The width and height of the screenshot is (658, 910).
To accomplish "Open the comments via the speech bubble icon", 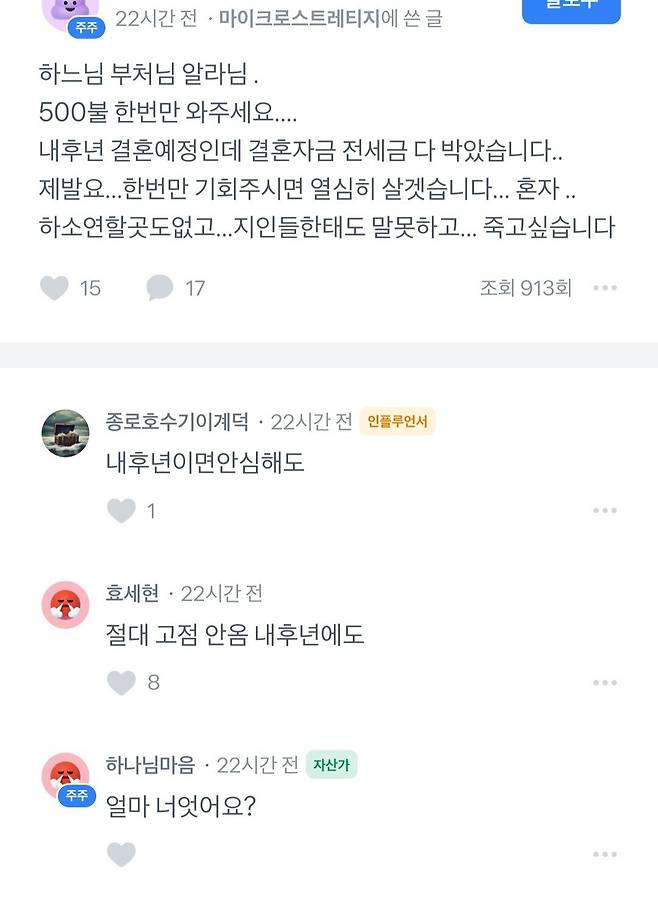I will [155, 288].
